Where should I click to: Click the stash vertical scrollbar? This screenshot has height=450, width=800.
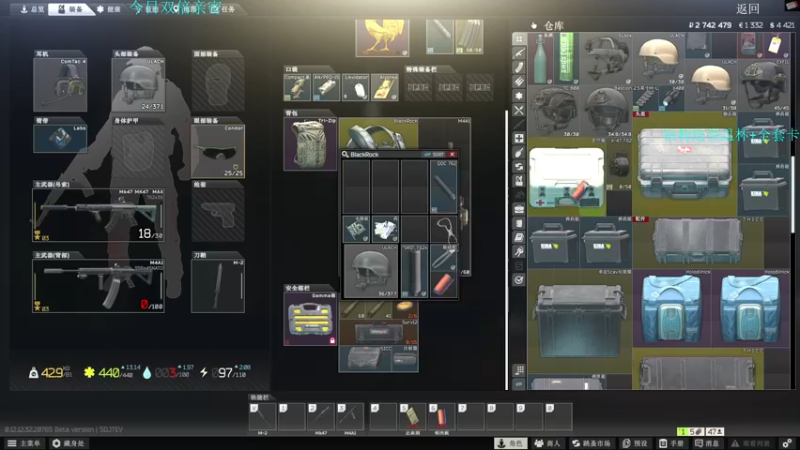793,193
